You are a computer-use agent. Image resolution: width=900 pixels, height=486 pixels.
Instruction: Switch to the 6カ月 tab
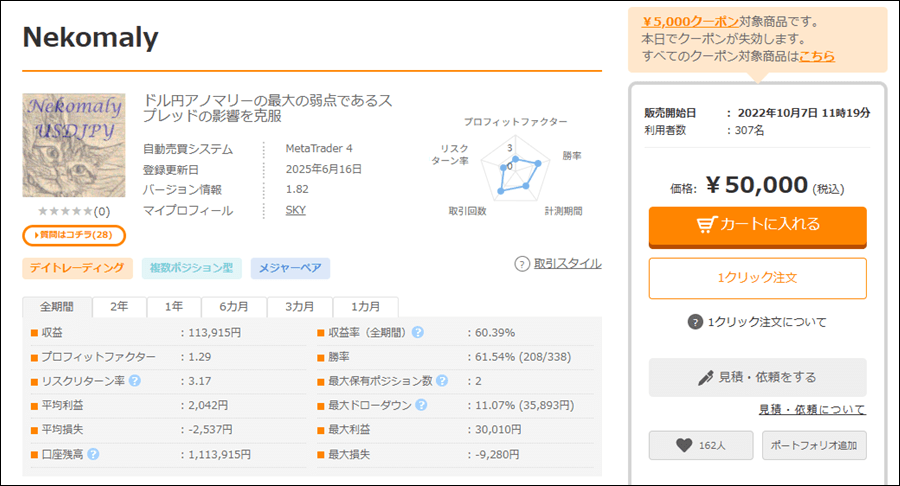(x=234, y=307)
